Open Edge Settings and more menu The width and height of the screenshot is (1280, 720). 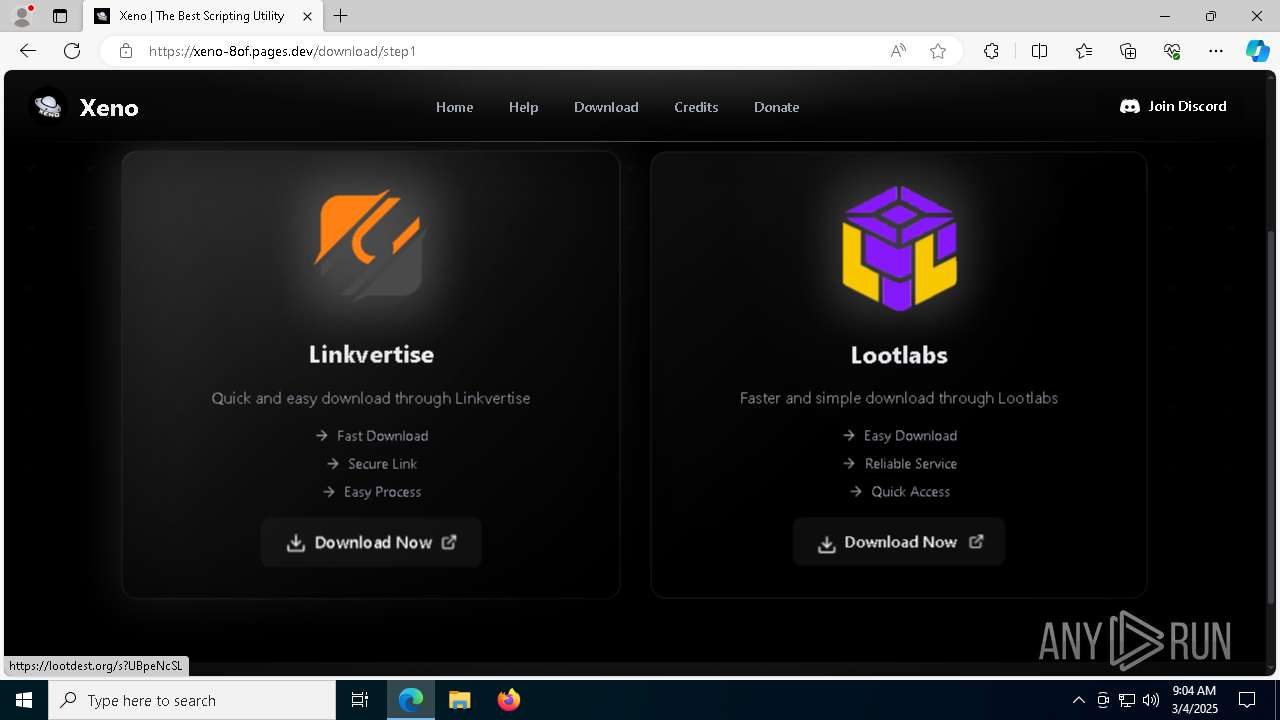[x=1216, y=51]
